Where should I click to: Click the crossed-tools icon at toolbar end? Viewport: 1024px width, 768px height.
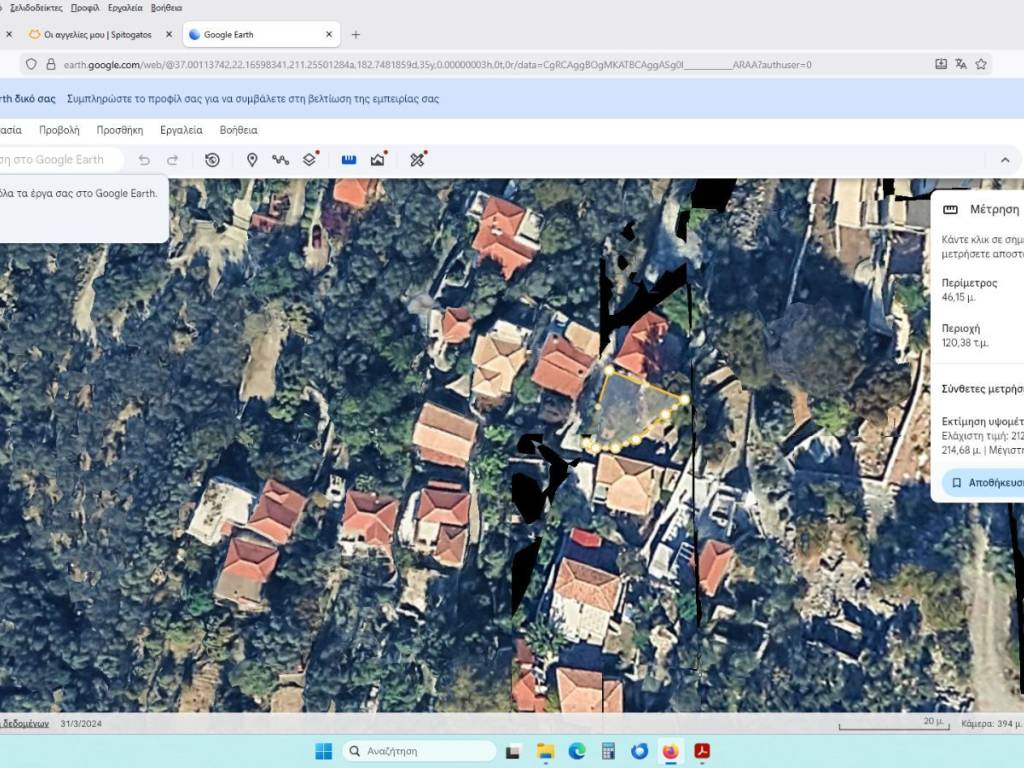click(417, 160)
